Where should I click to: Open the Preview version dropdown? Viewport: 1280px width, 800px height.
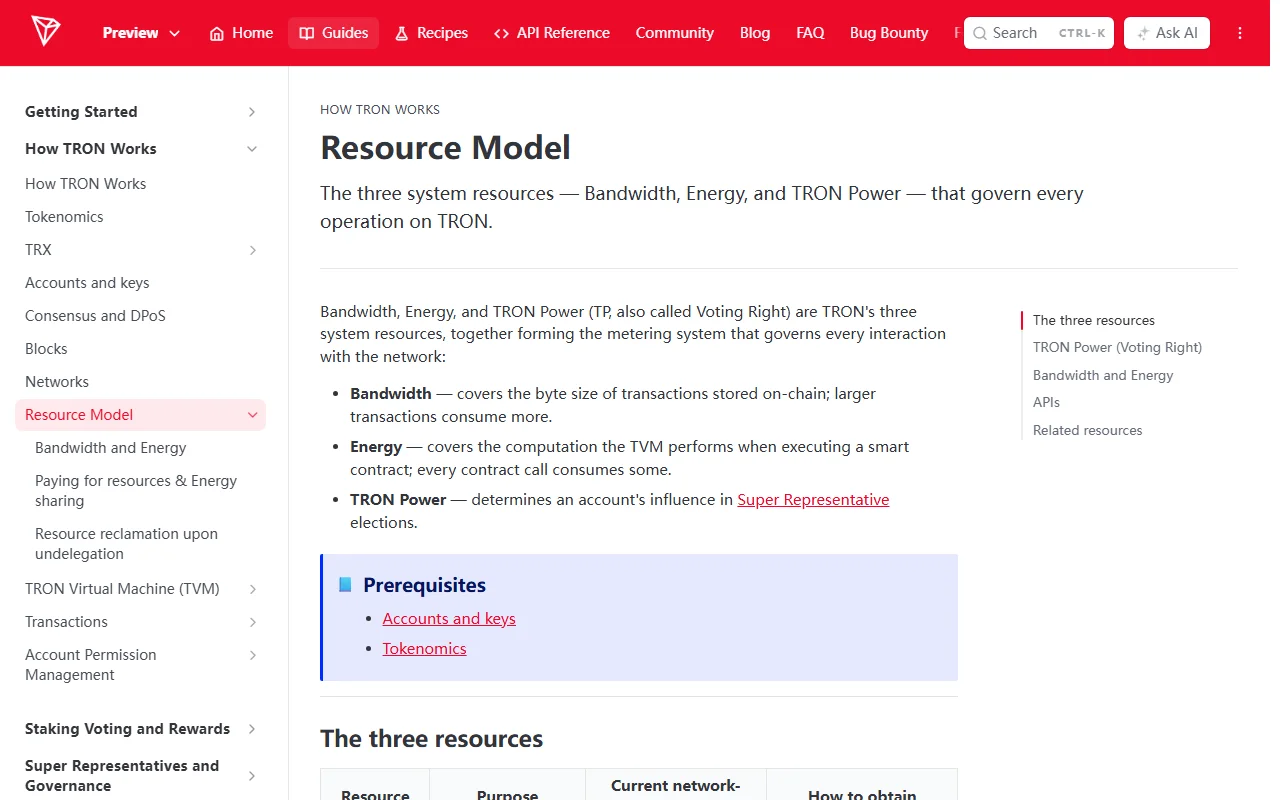click(x=141, y=33)
